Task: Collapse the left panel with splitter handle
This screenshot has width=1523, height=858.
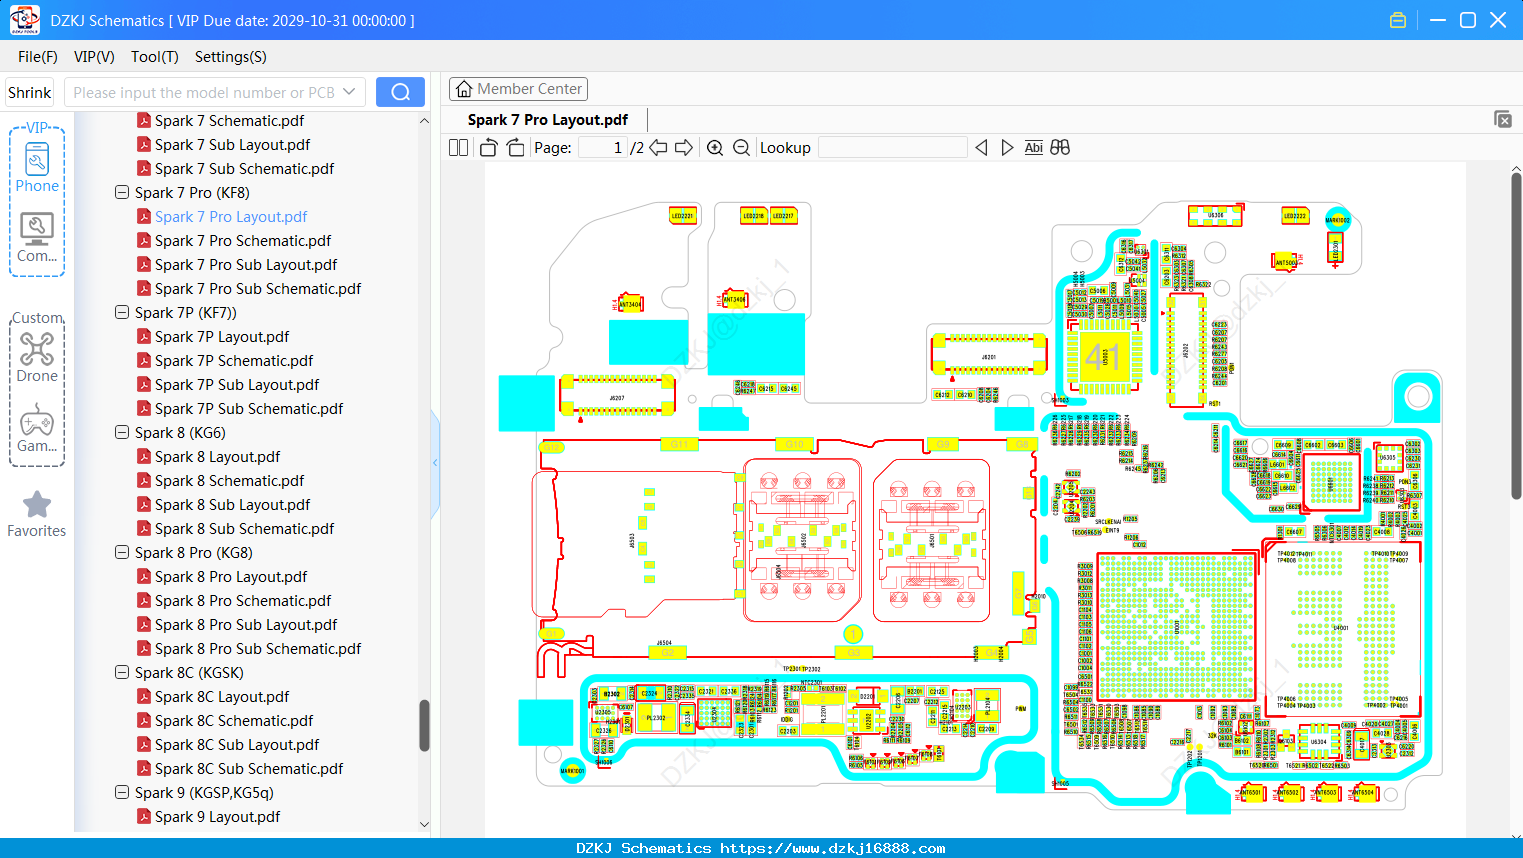Action: pos(435,462)
